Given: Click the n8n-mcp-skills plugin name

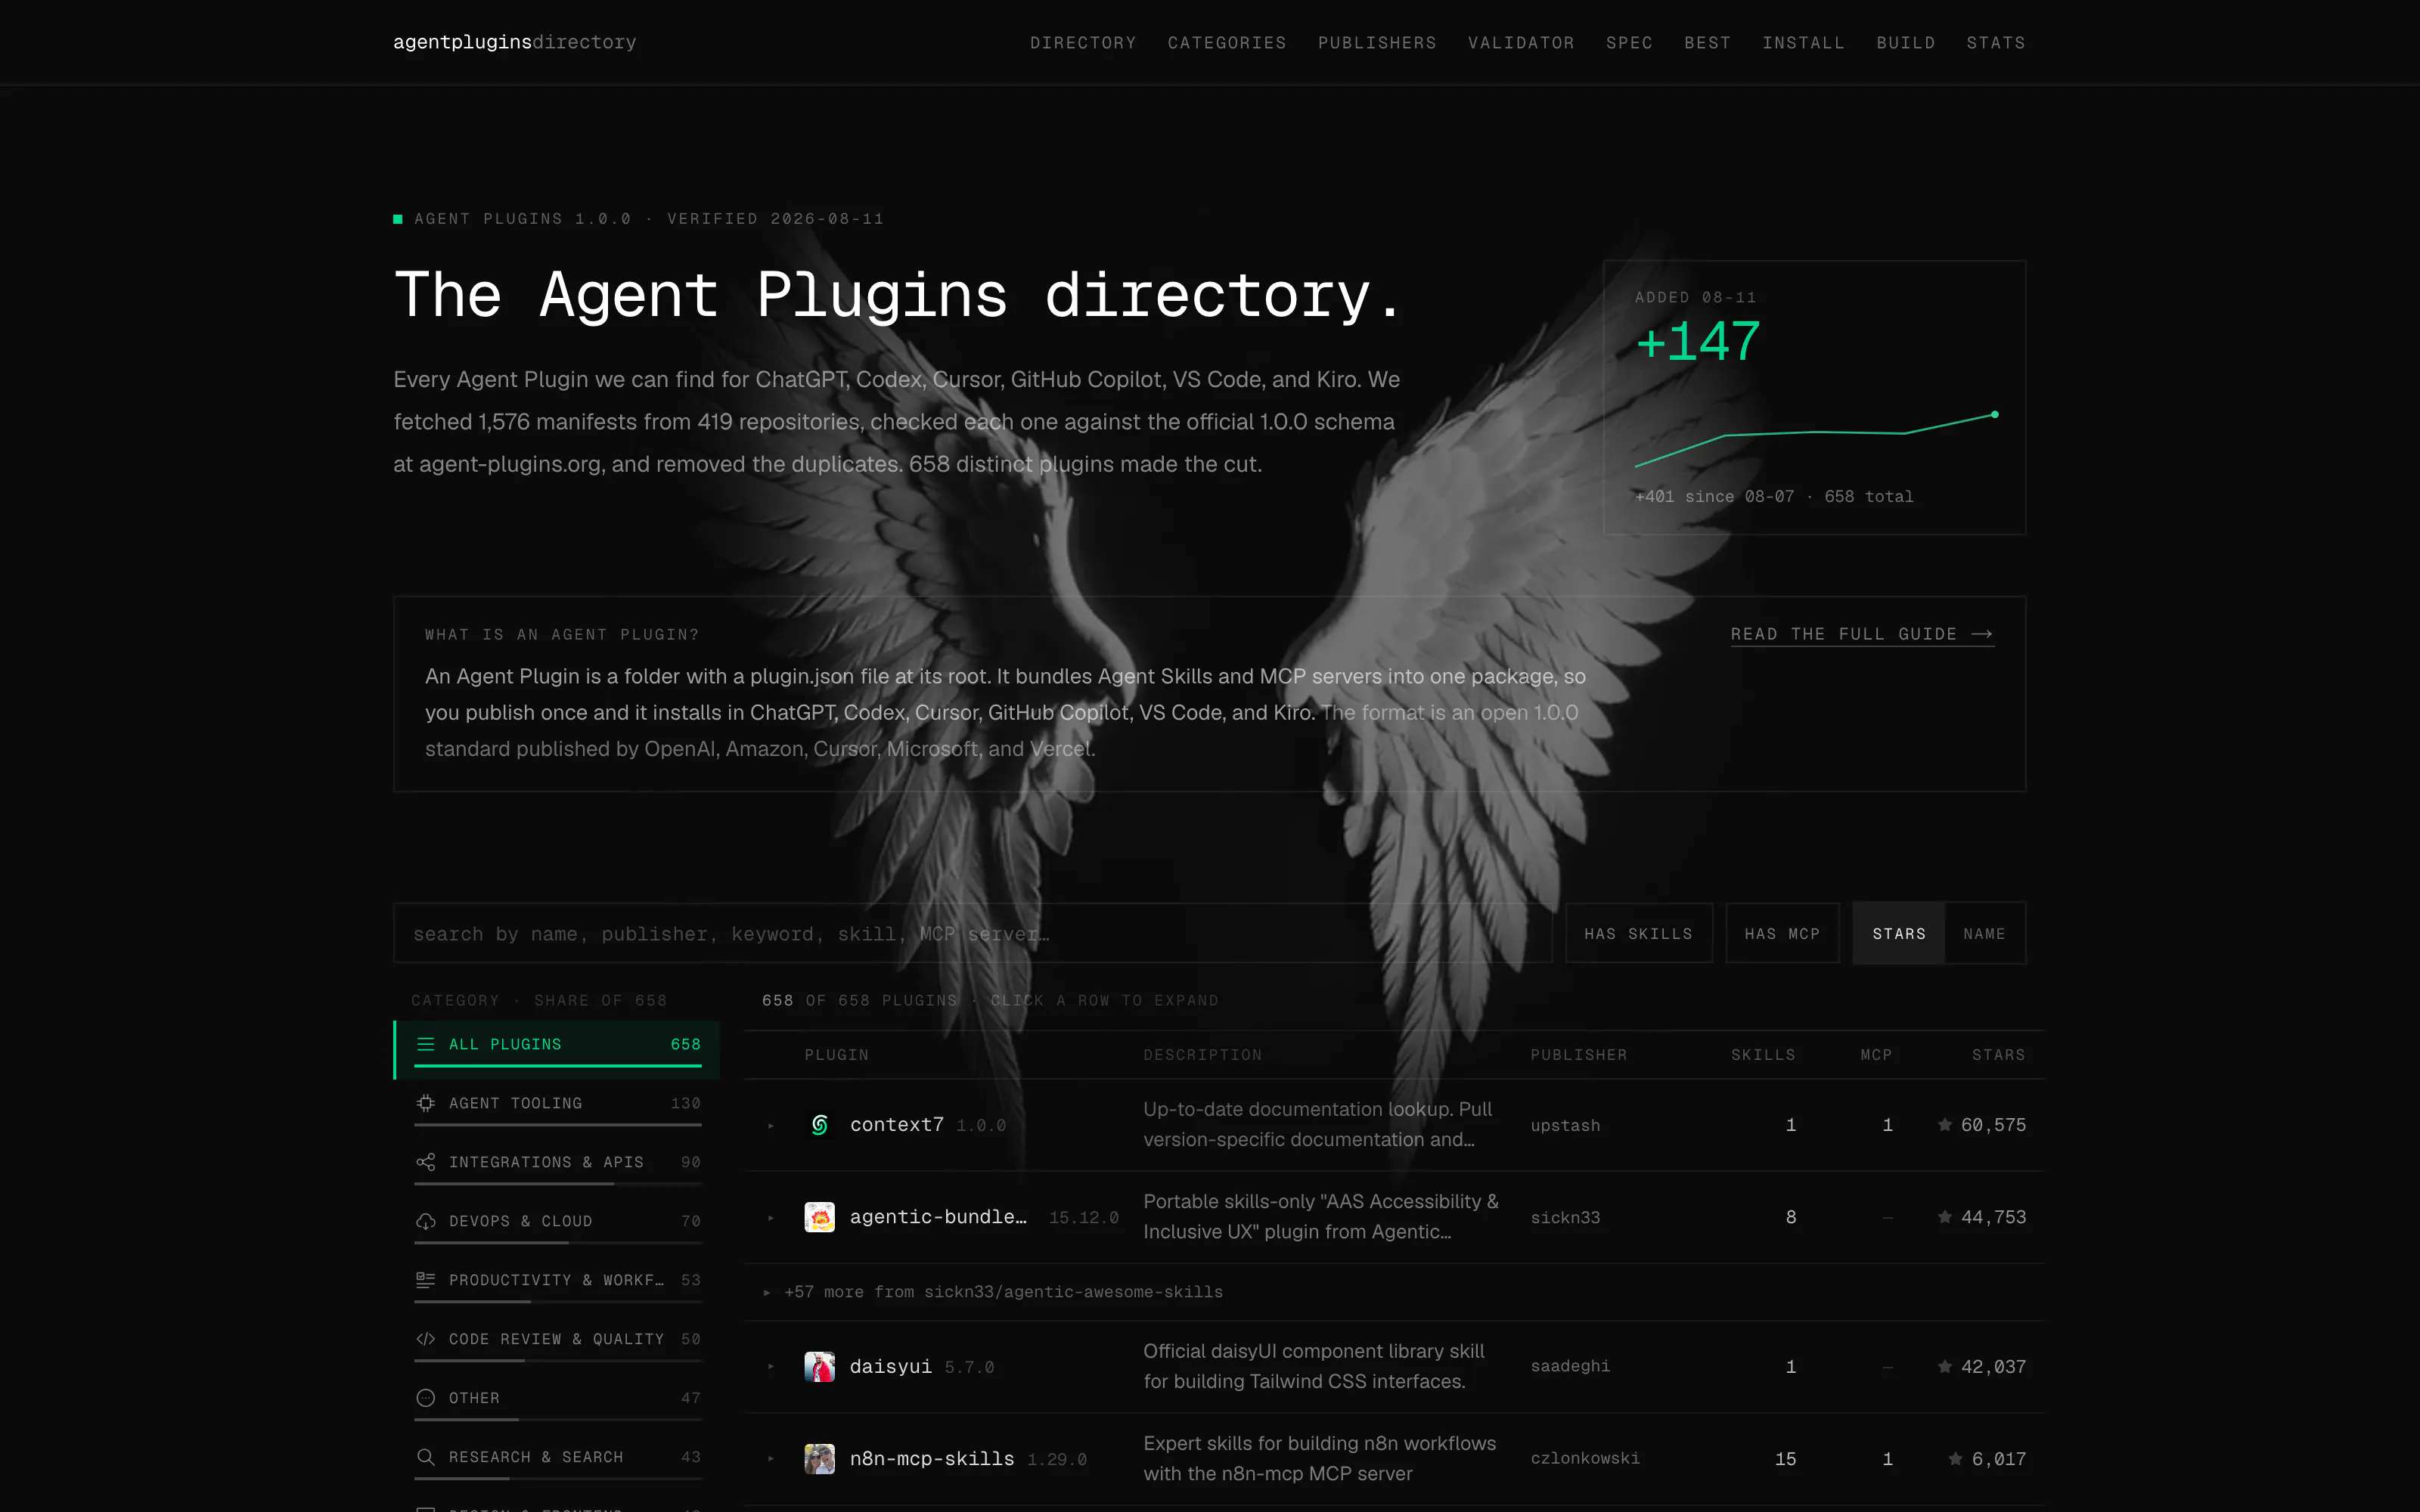Looking at the screenshot, I should tap(931, 1459).
